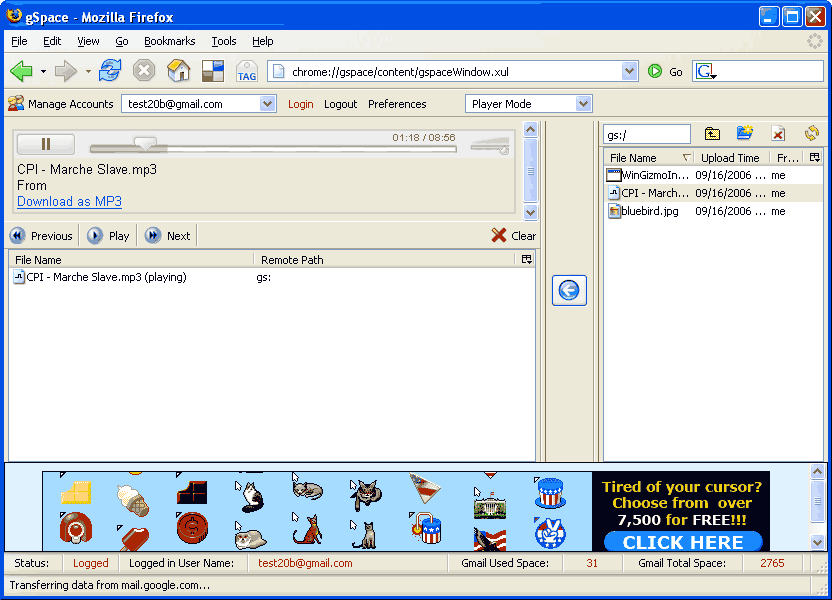Open the File menu
This screenshot has height=600, width=832.
tap(19, 41)
